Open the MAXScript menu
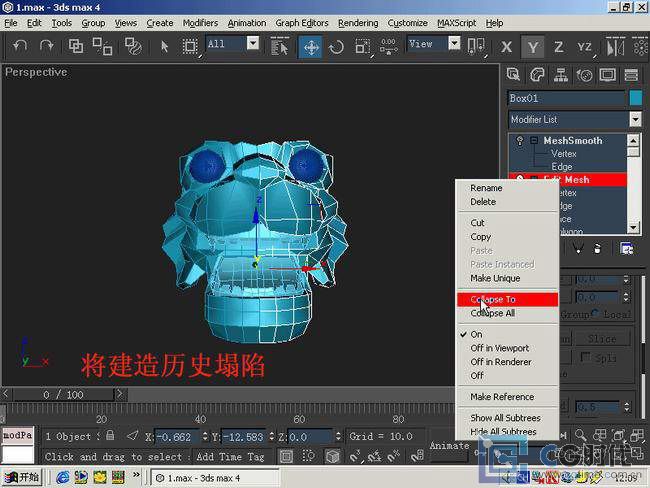The width and height of the screenshot is (650, 488). click(x=456, y=23)
